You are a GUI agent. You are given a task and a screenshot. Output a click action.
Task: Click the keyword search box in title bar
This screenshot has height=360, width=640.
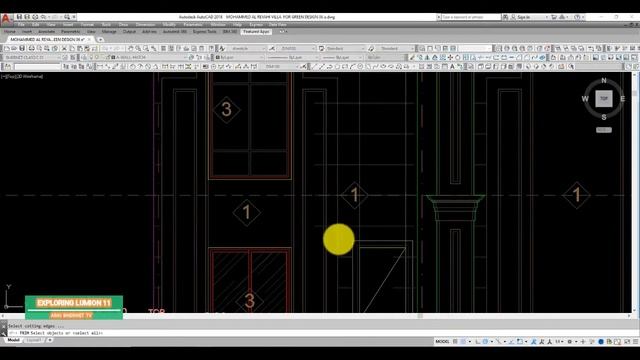471,17
